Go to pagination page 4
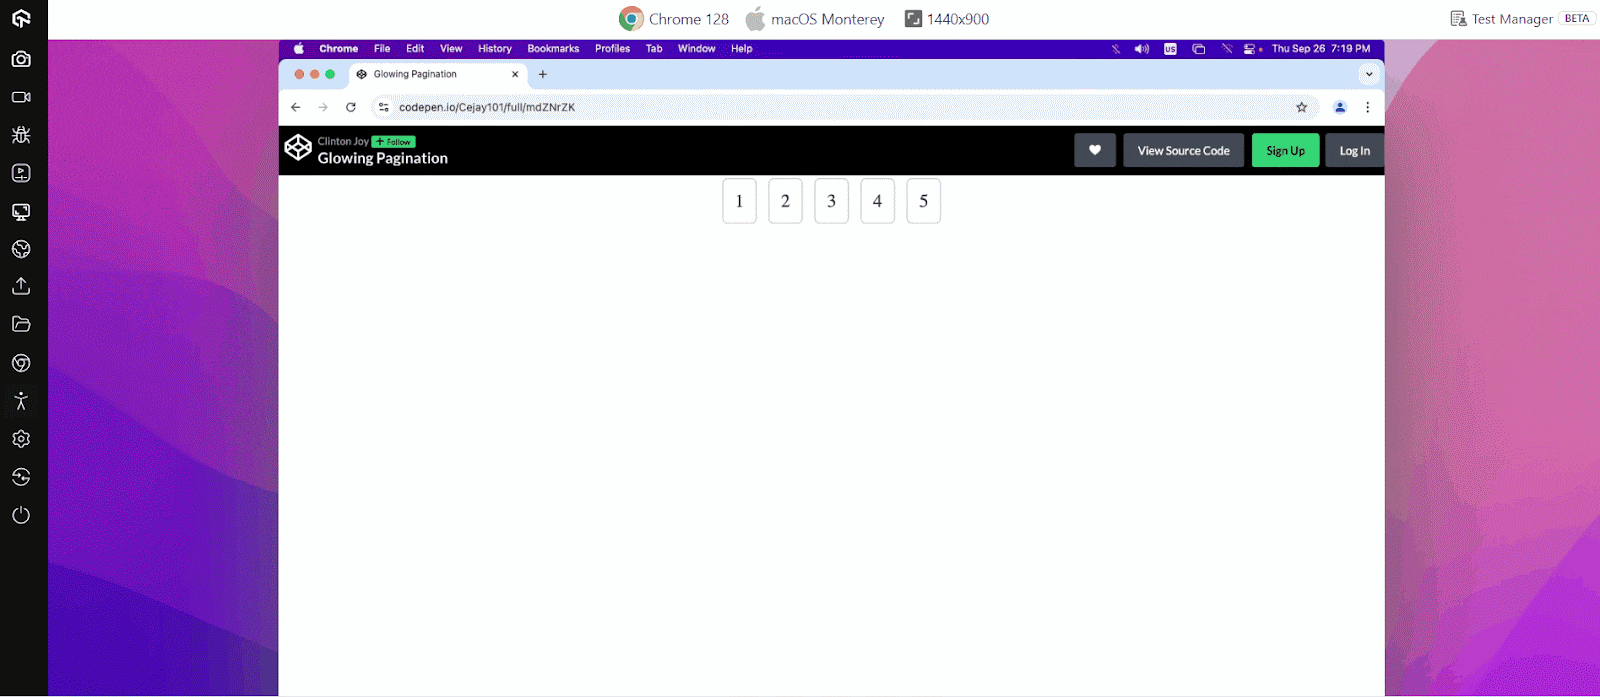1600x697 pixels. pos(877,201)
